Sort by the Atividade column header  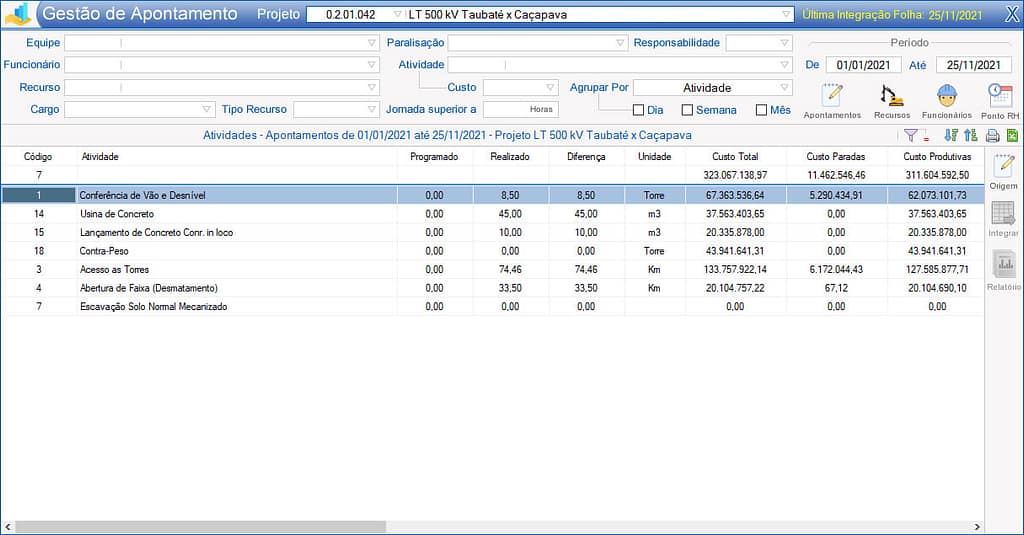100,157
